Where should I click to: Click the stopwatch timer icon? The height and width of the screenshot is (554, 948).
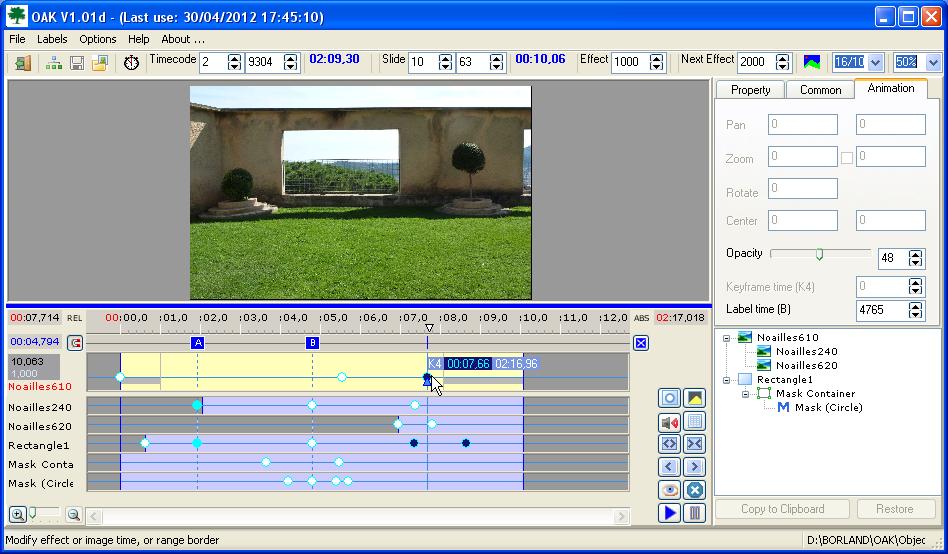click(x=131, y=63)
